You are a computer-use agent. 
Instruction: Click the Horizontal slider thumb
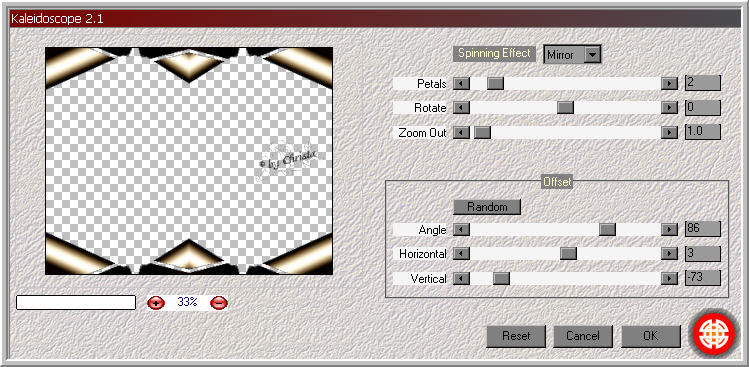[568, 254]
